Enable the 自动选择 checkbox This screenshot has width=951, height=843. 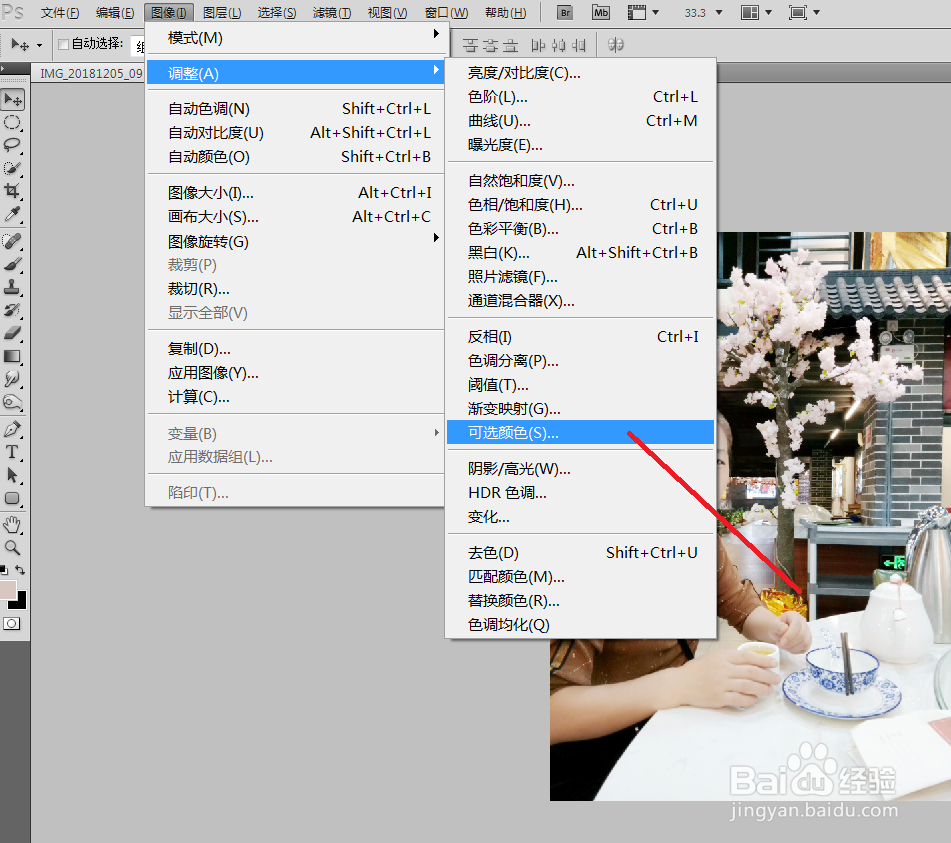63,44
